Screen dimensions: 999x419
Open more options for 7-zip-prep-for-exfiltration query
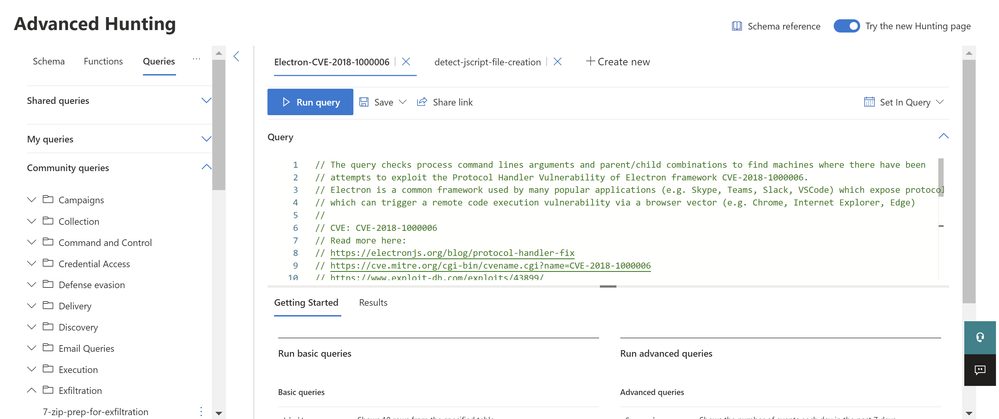pyautogui.click(x=201, y=411)
